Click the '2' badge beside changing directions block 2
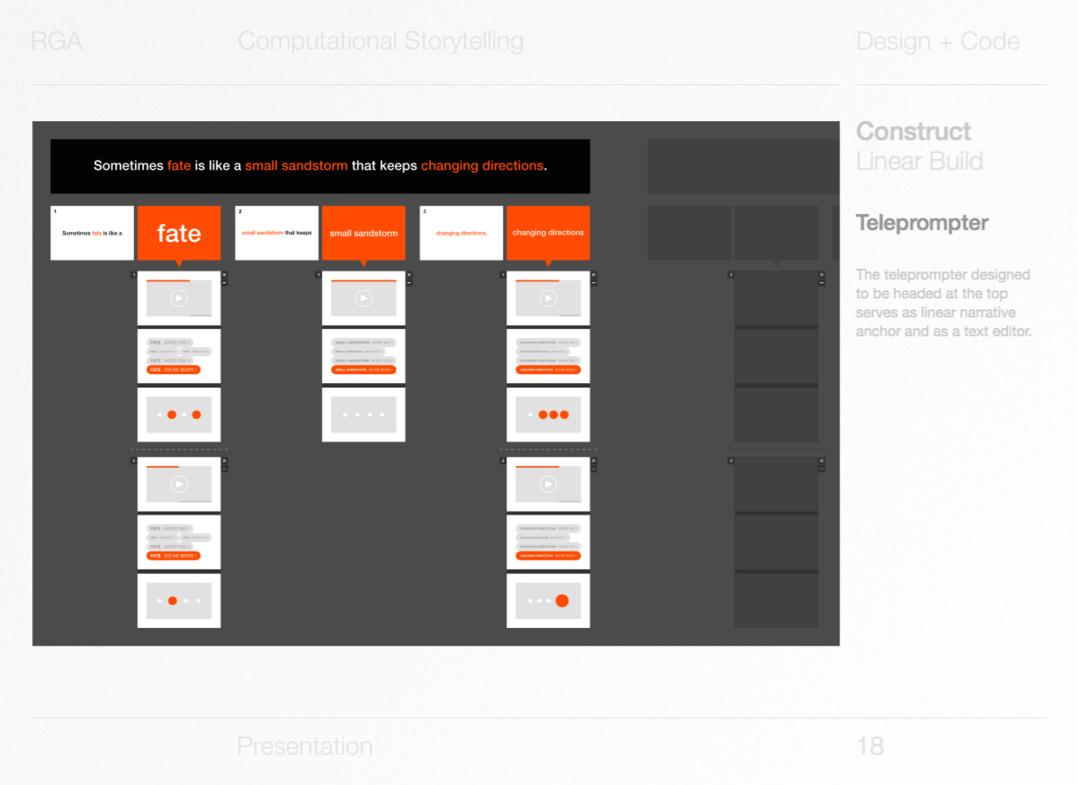This screenshot has height=785, width=1078. 503,461
